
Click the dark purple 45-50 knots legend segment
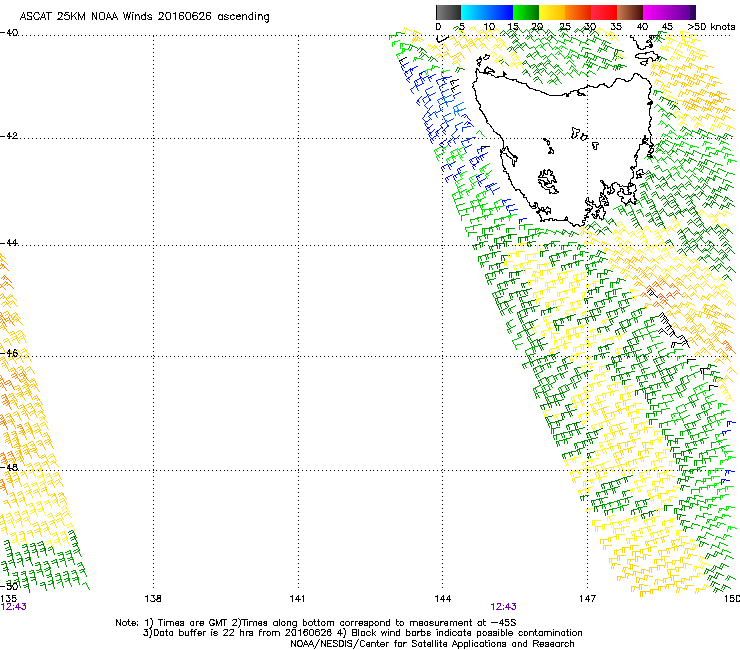coord(682,12)
